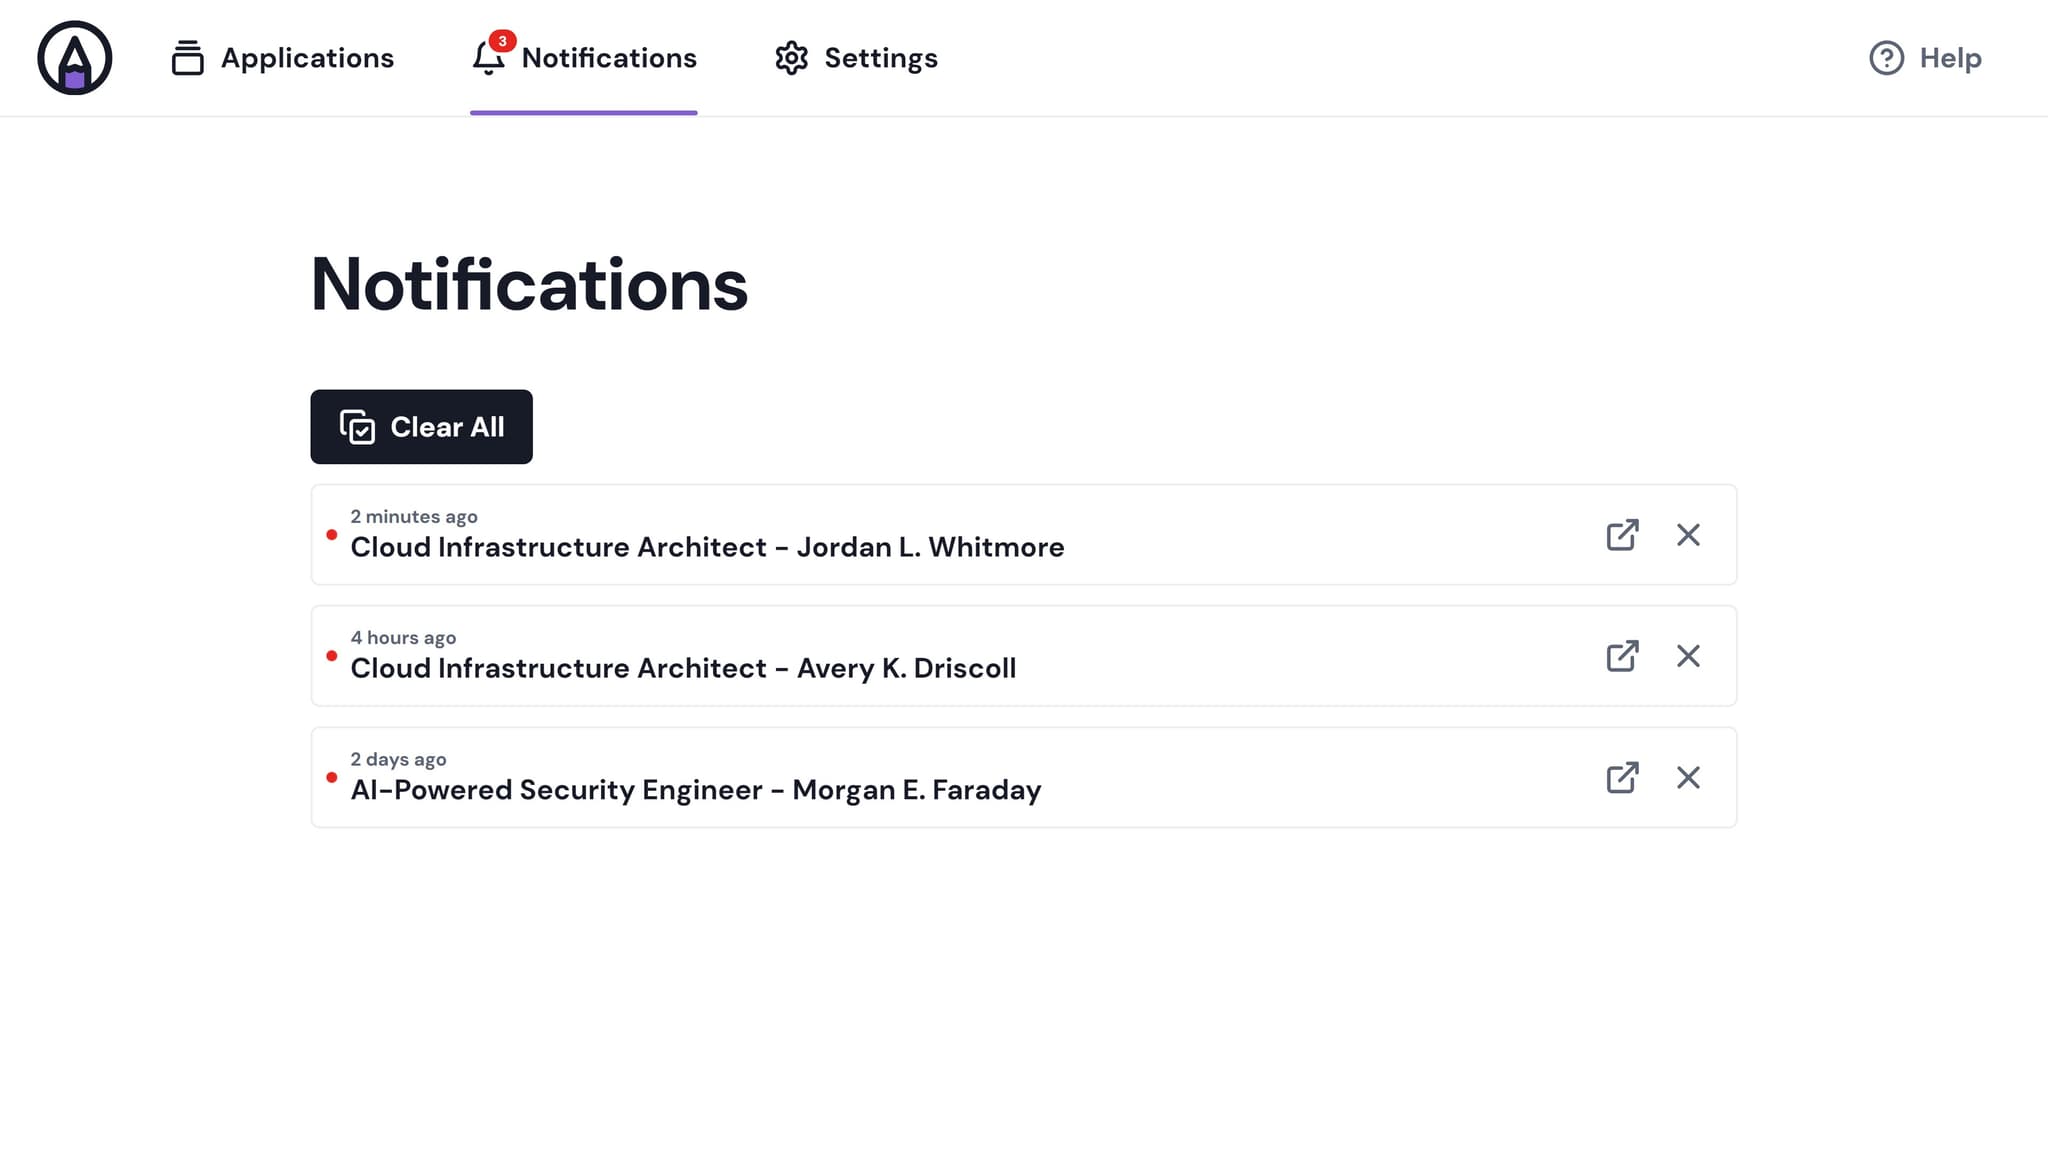Open the Applications tab
This screenshot has height=1152, width=2048.
tap(282, 58)
